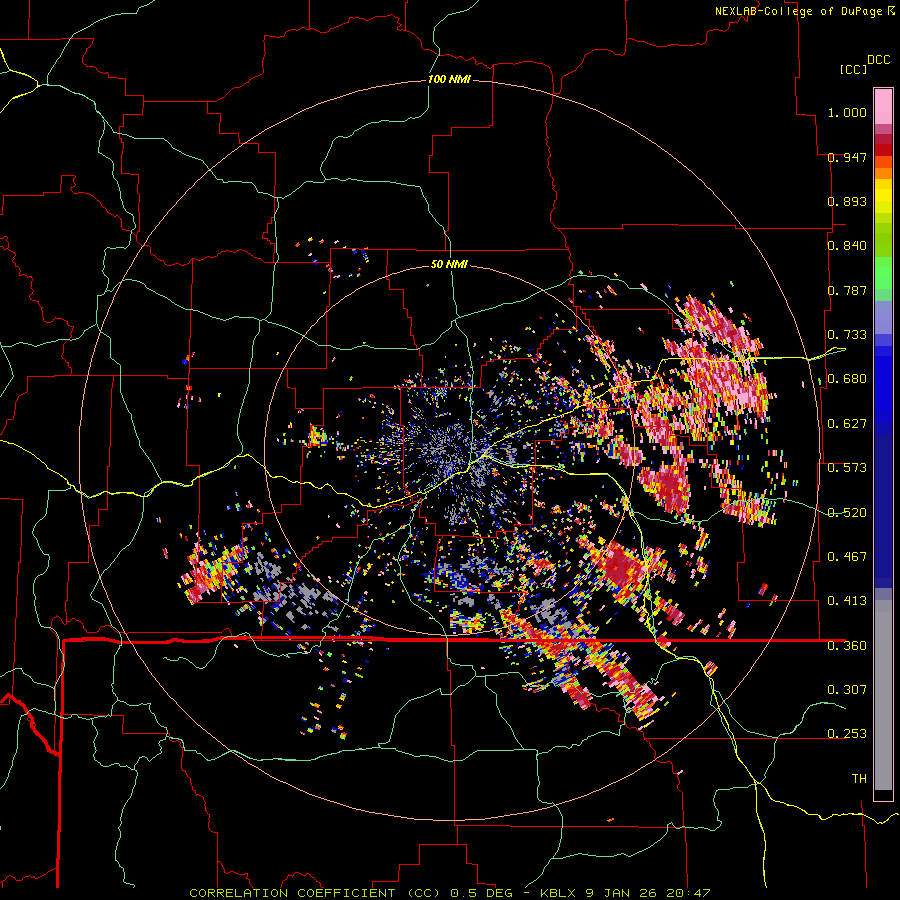This screenshot has width=900, height=900.
Task: Click the 0.627 scale value
Action: coord(847,424)
